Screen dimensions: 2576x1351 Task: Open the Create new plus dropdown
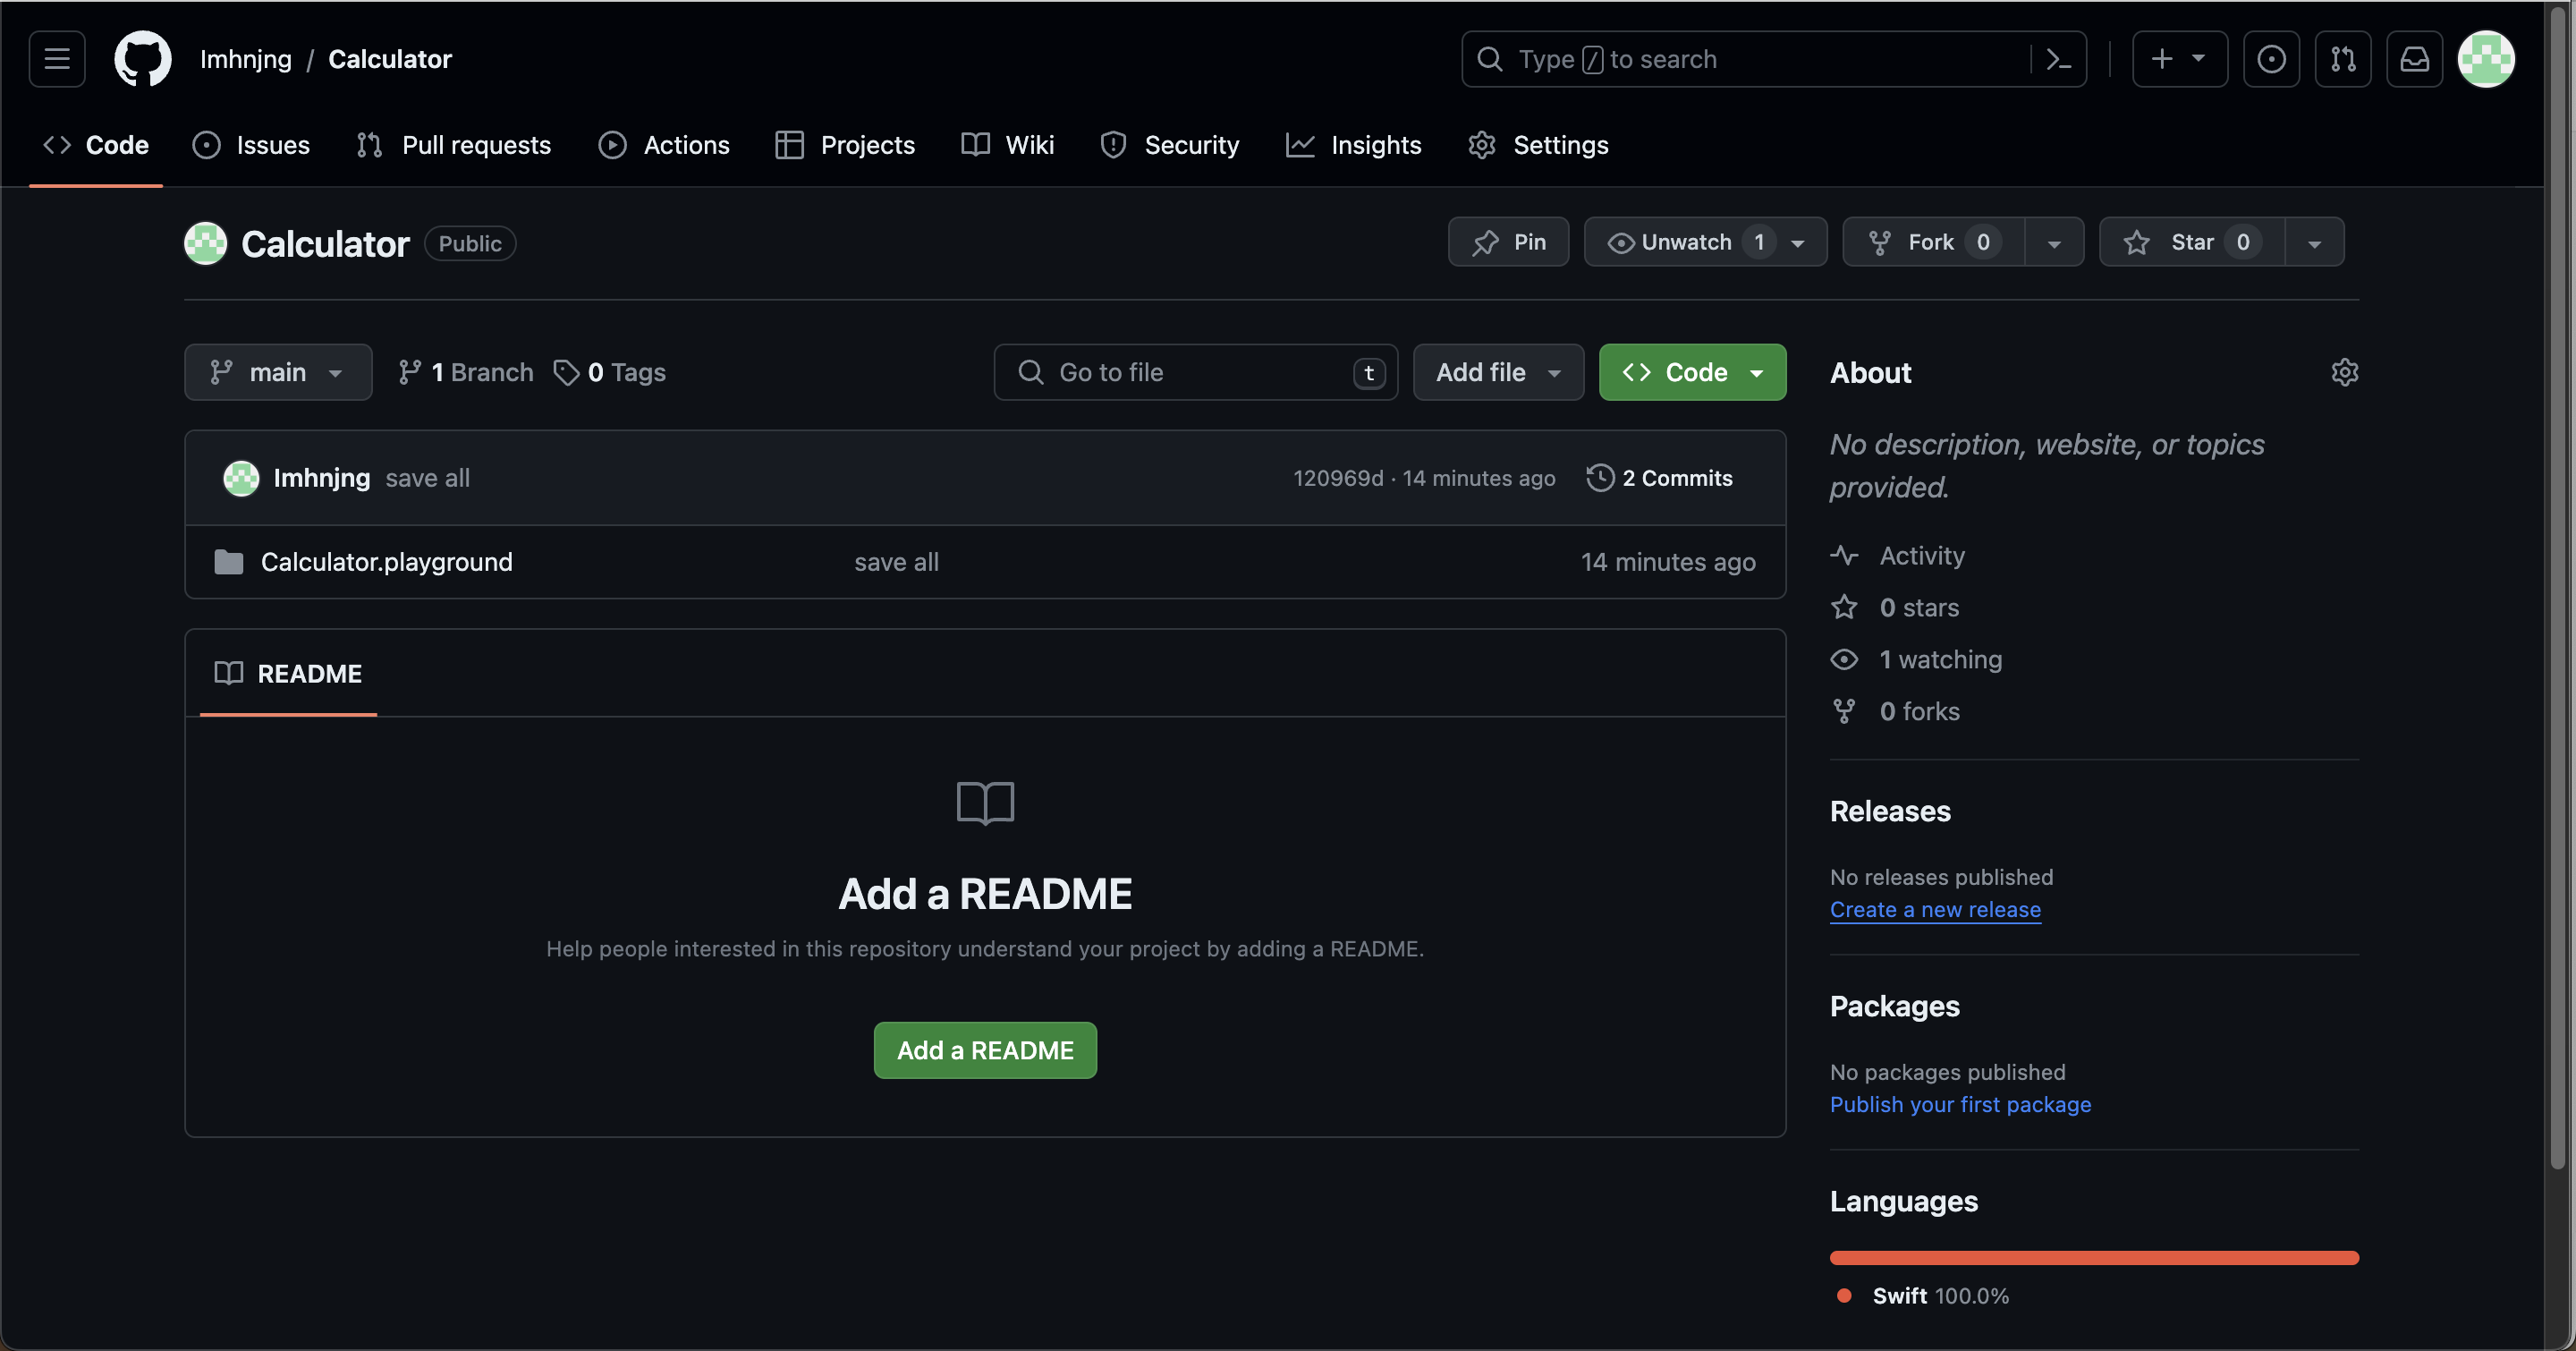pyautogui.click(x=2179, y=59)
